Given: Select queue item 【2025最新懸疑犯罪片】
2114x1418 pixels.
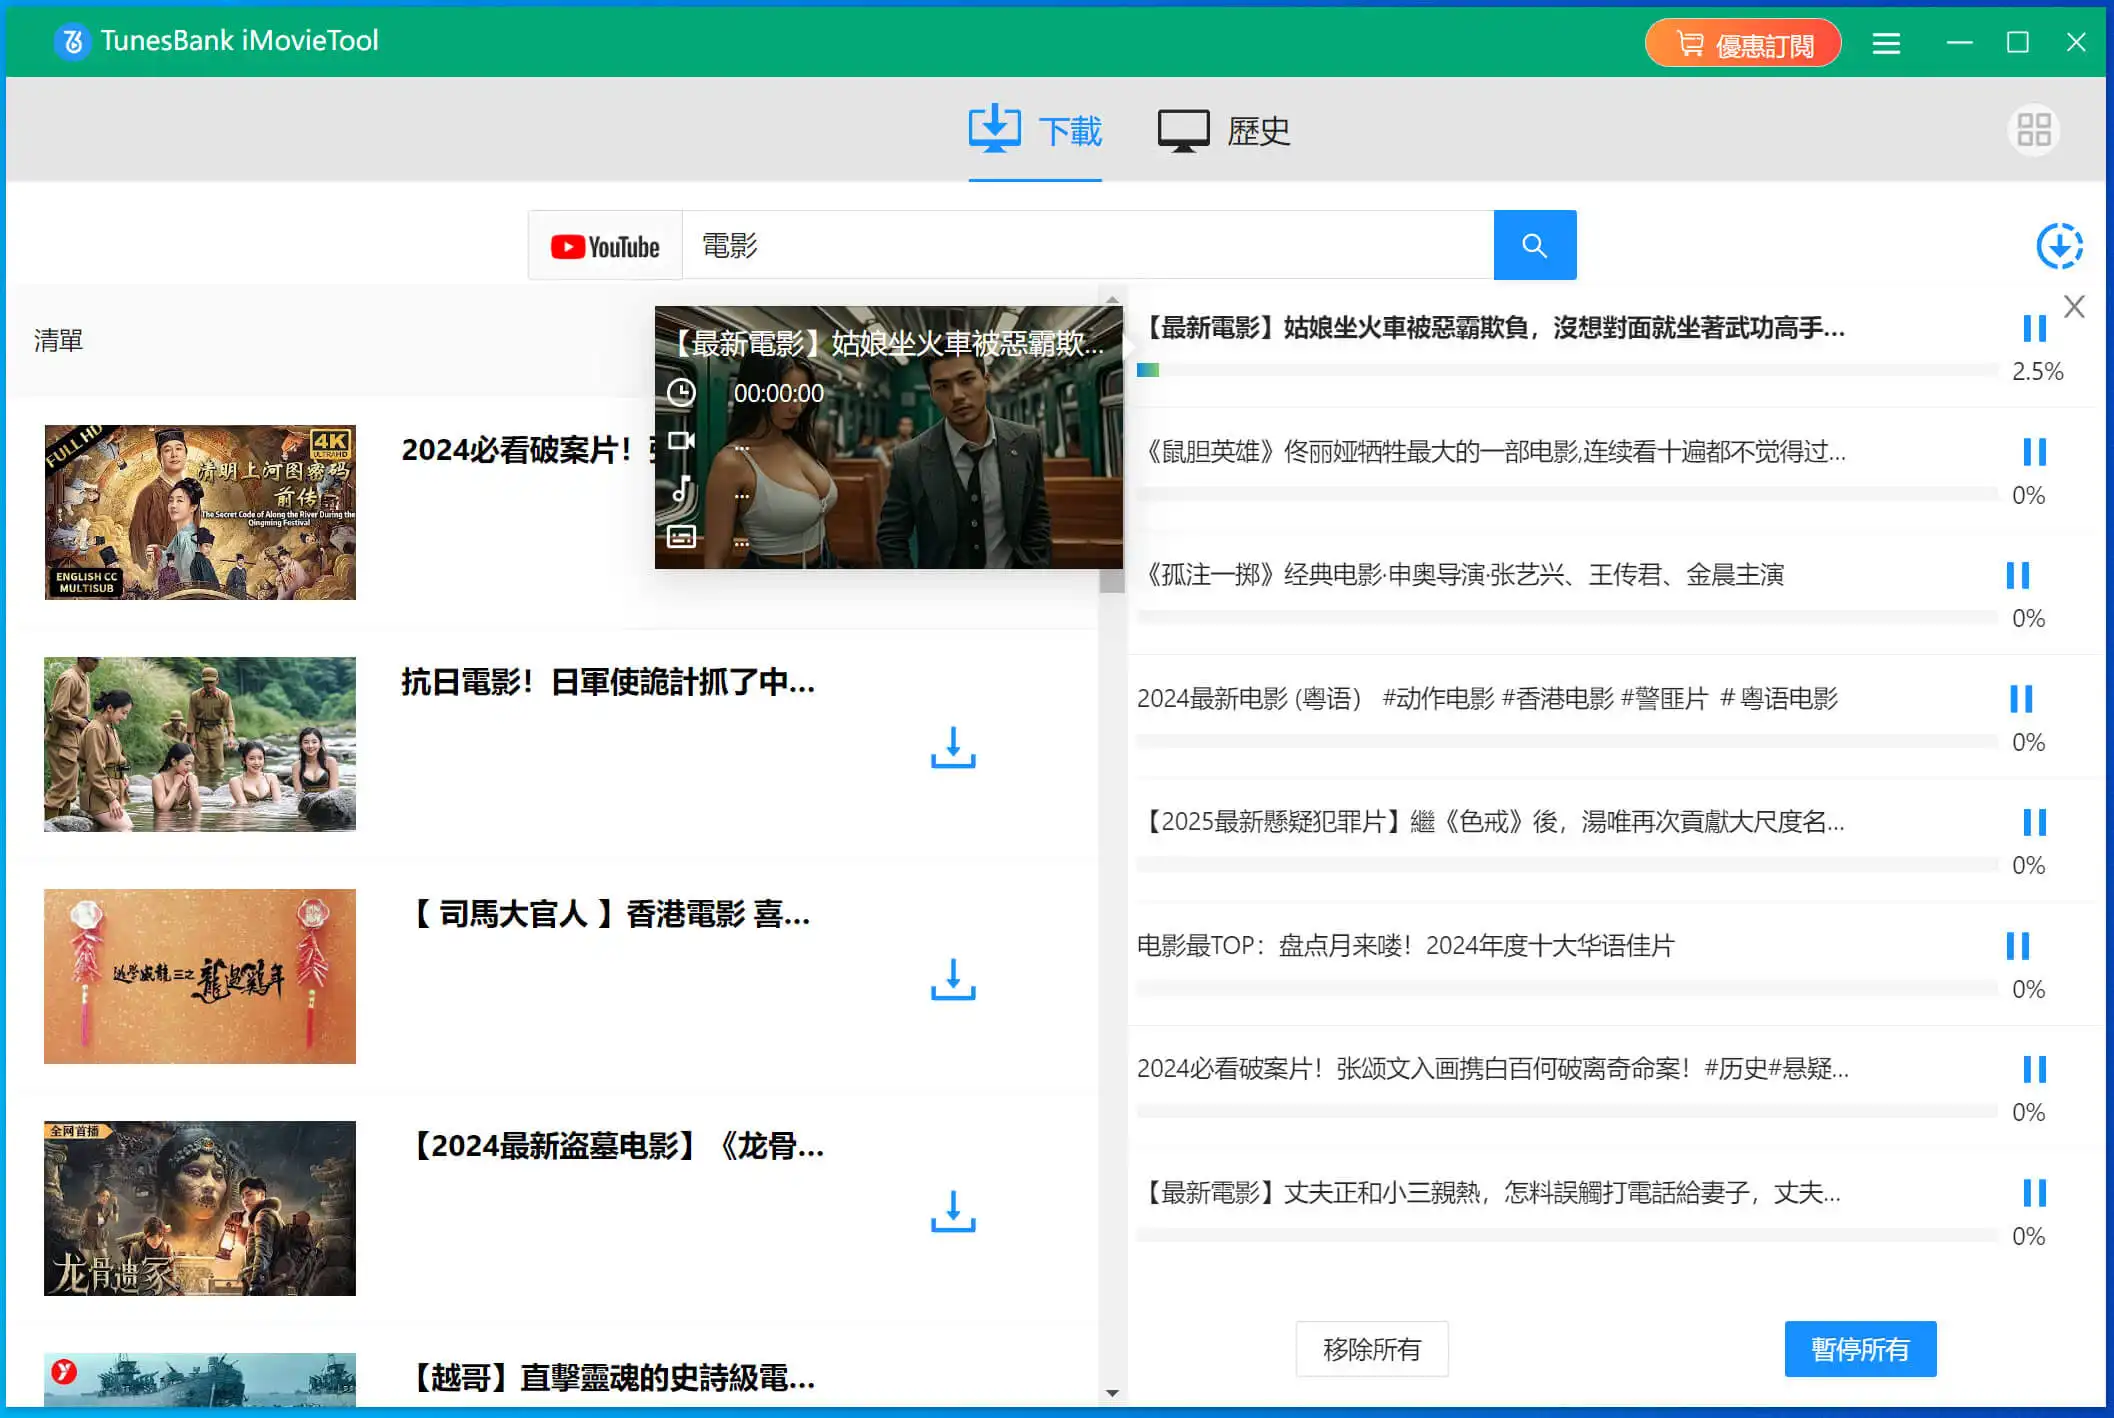Looking at the screenshot, I should click(1492, 822).
